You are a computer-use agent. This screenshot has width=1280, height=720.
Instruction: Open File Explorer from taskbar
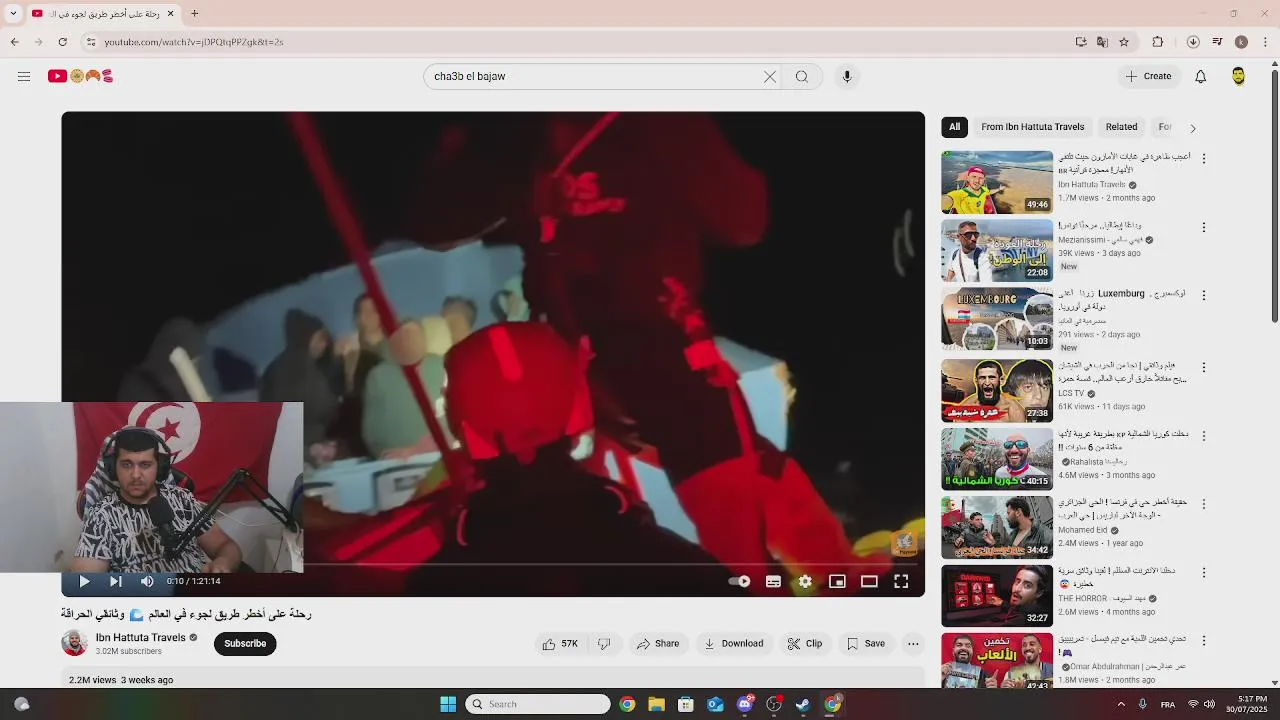click(656, 704)
